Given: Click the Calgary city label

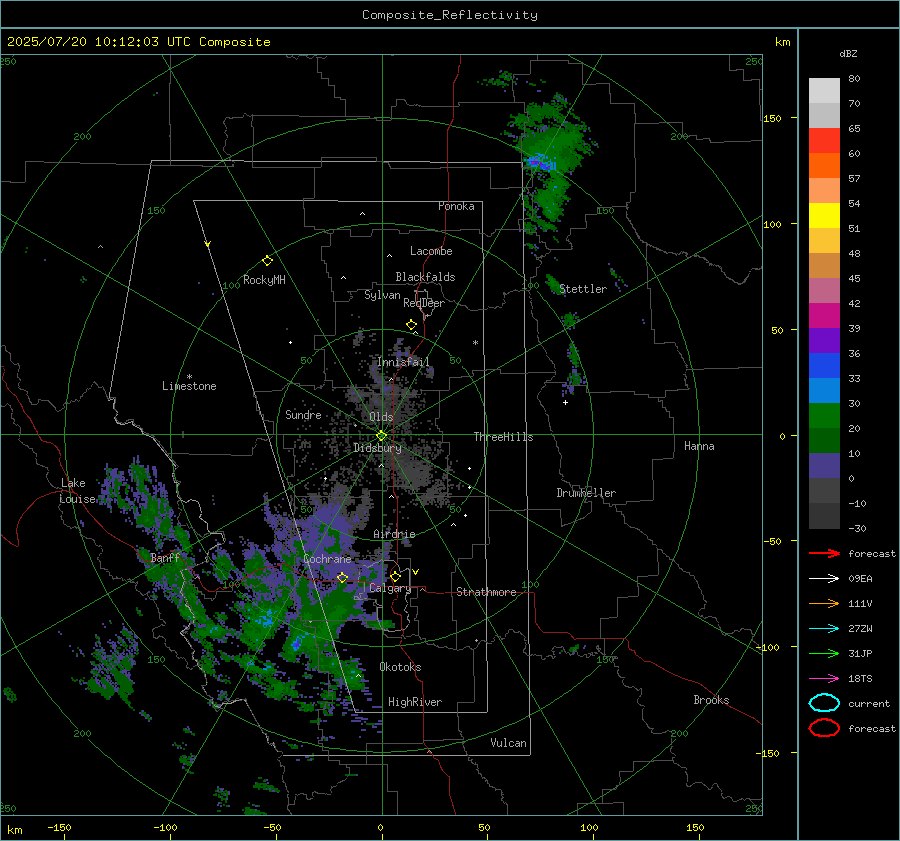Looking at the screenshot, I should click(390, 588).
